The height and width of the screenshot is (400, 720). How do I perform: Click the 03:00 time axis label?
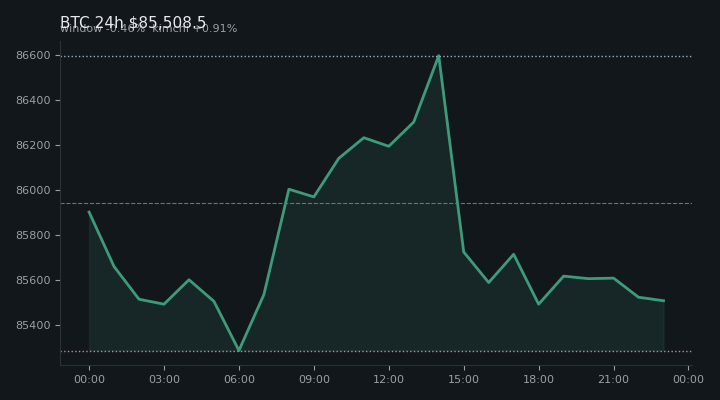[x=164, y=379]
